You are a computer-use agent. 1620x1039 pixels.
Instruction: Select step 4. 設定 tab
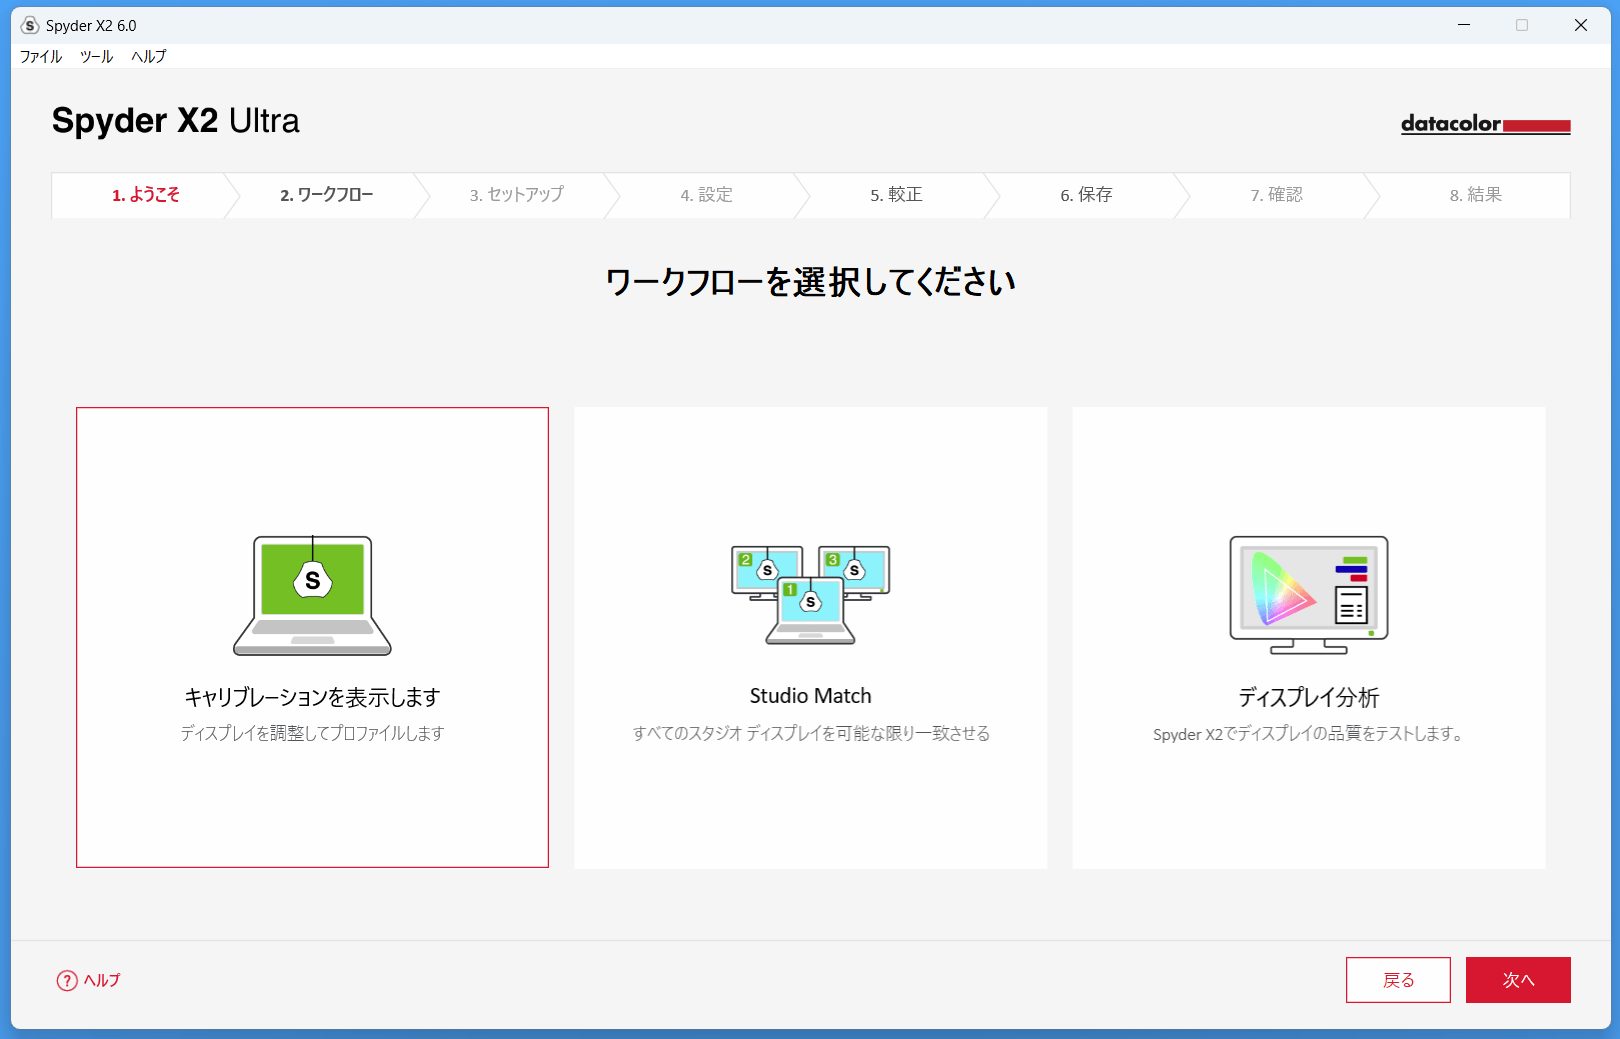coord(706,195)
